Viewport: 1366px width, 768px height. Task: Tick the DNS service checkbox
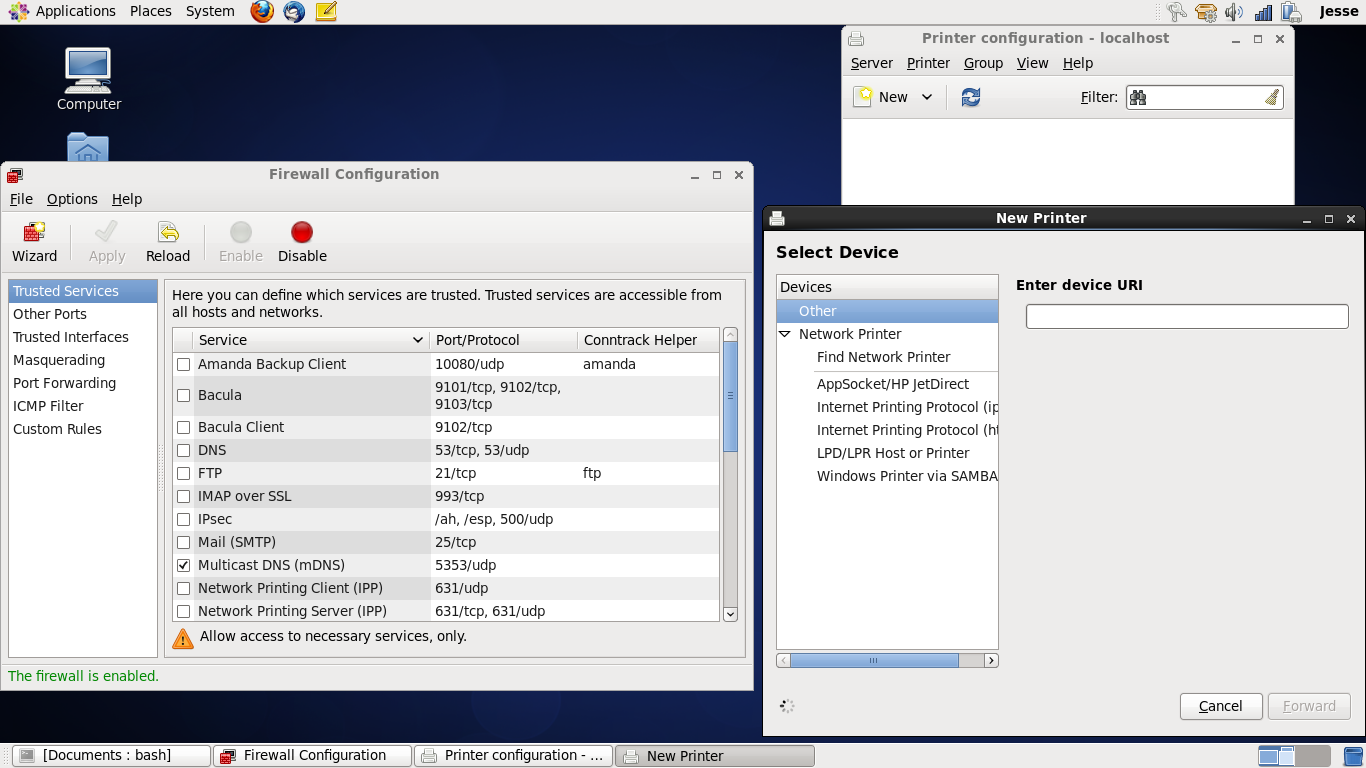[x=183, y=451]
